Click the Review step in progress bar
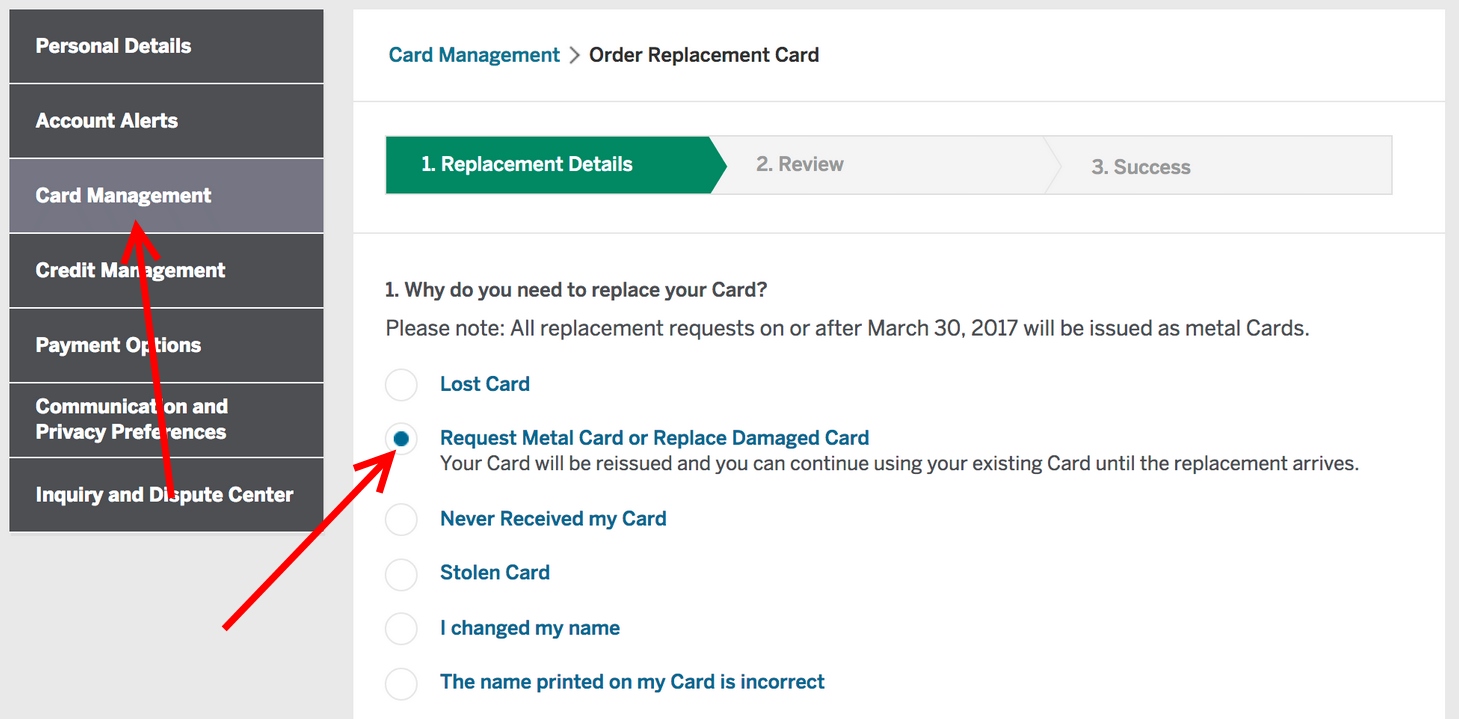 [800, 165]
